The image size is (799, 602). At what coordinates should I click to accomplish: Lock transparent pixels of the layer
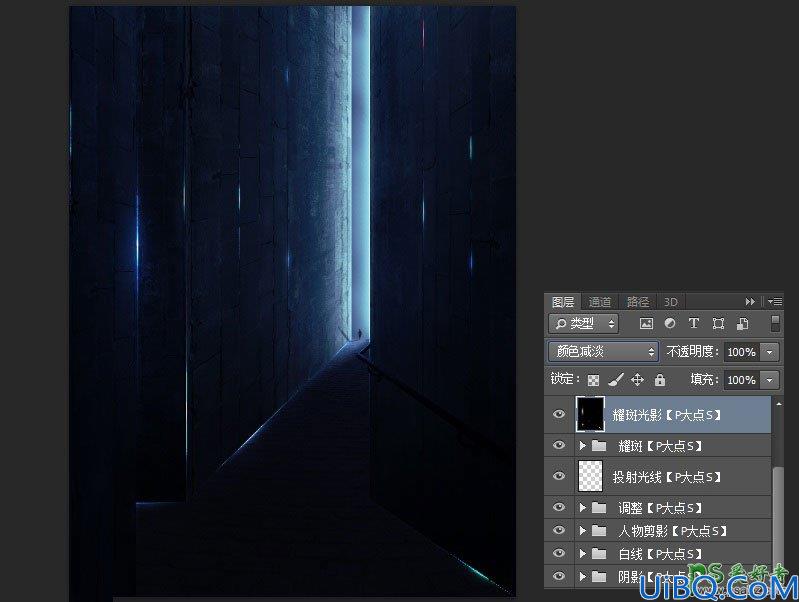(x=593, y=380)
